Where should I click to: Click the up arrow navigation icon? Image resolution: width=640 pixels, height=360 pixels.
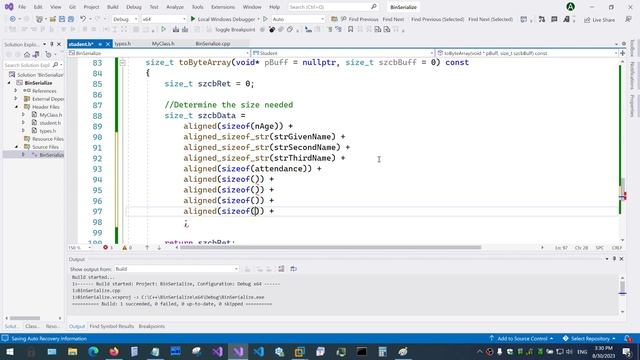tap(147, 247)
